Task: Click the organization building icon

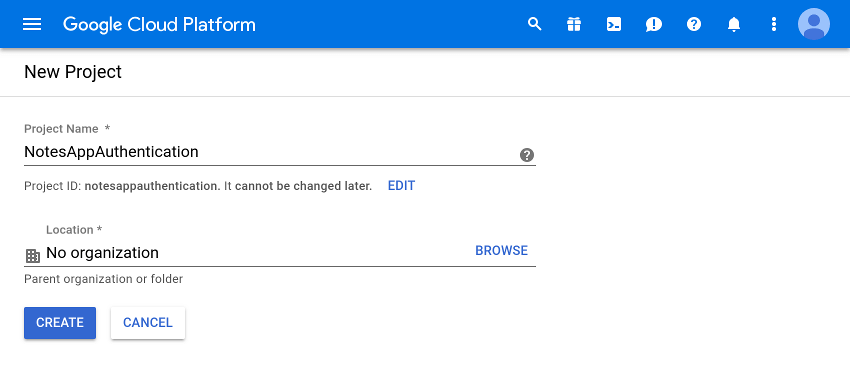Action: tap(33, 256)
